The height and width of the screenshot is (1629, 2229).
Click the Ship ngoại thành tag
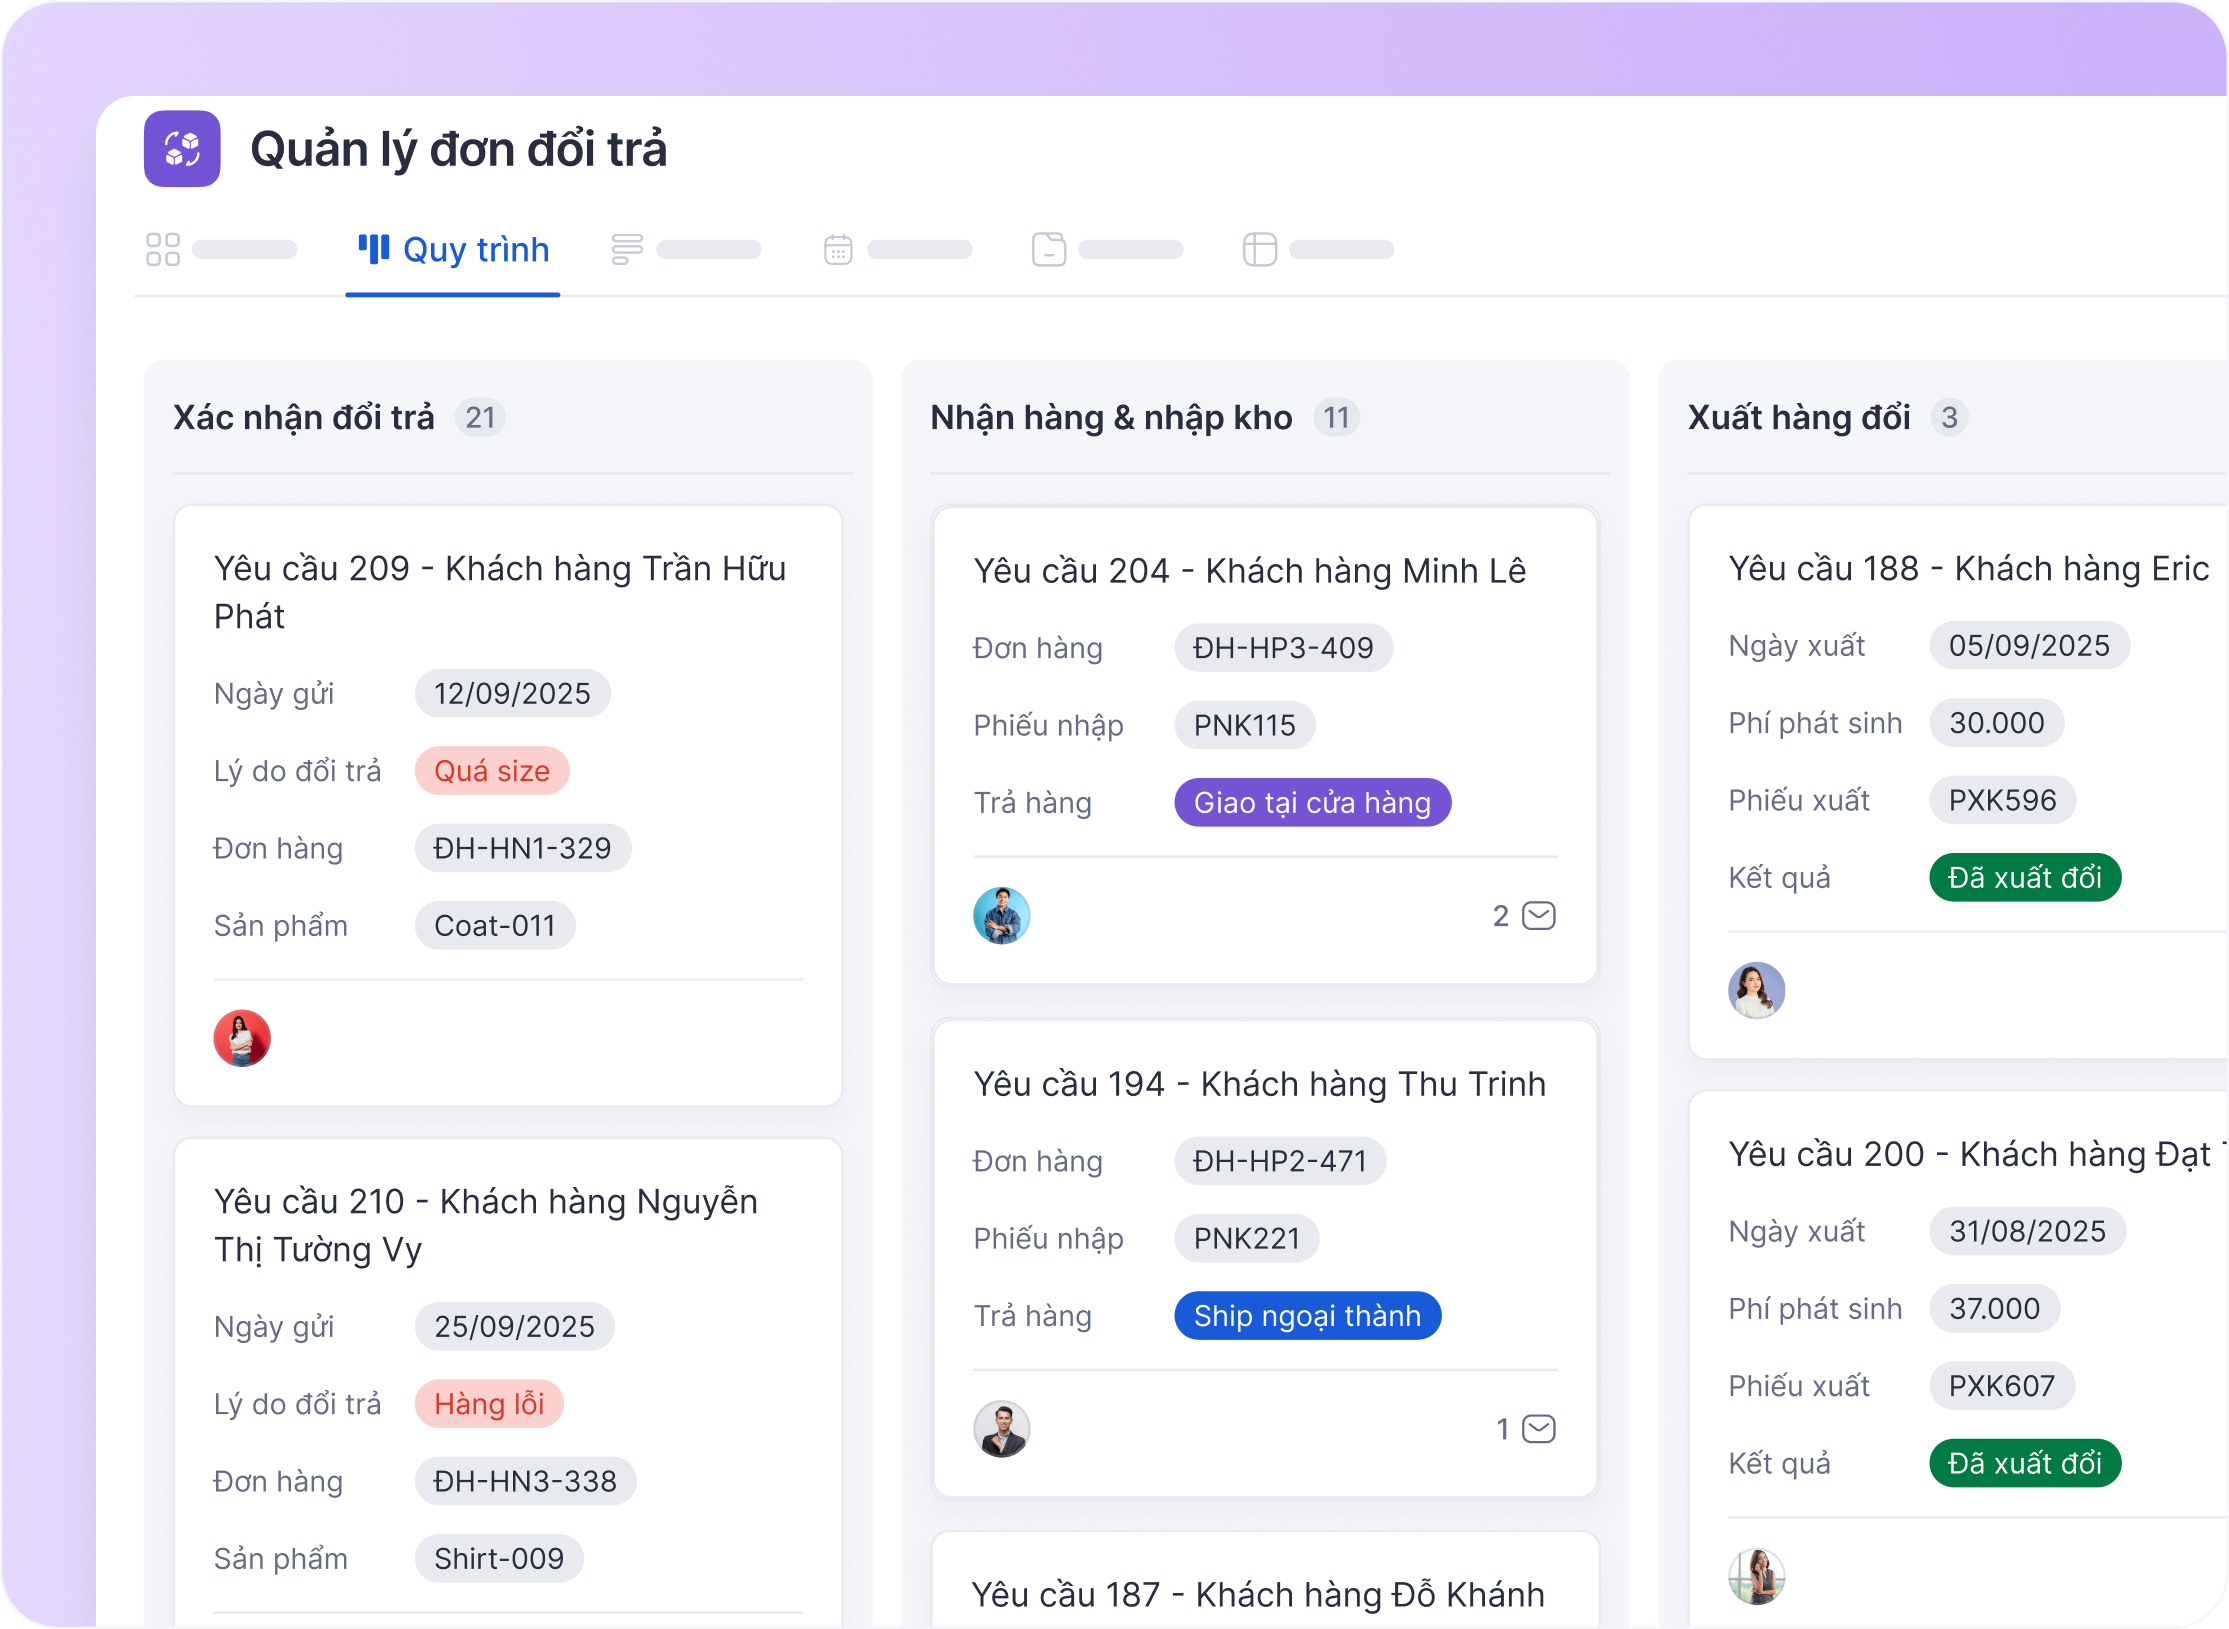(x=1306, y=1316)
